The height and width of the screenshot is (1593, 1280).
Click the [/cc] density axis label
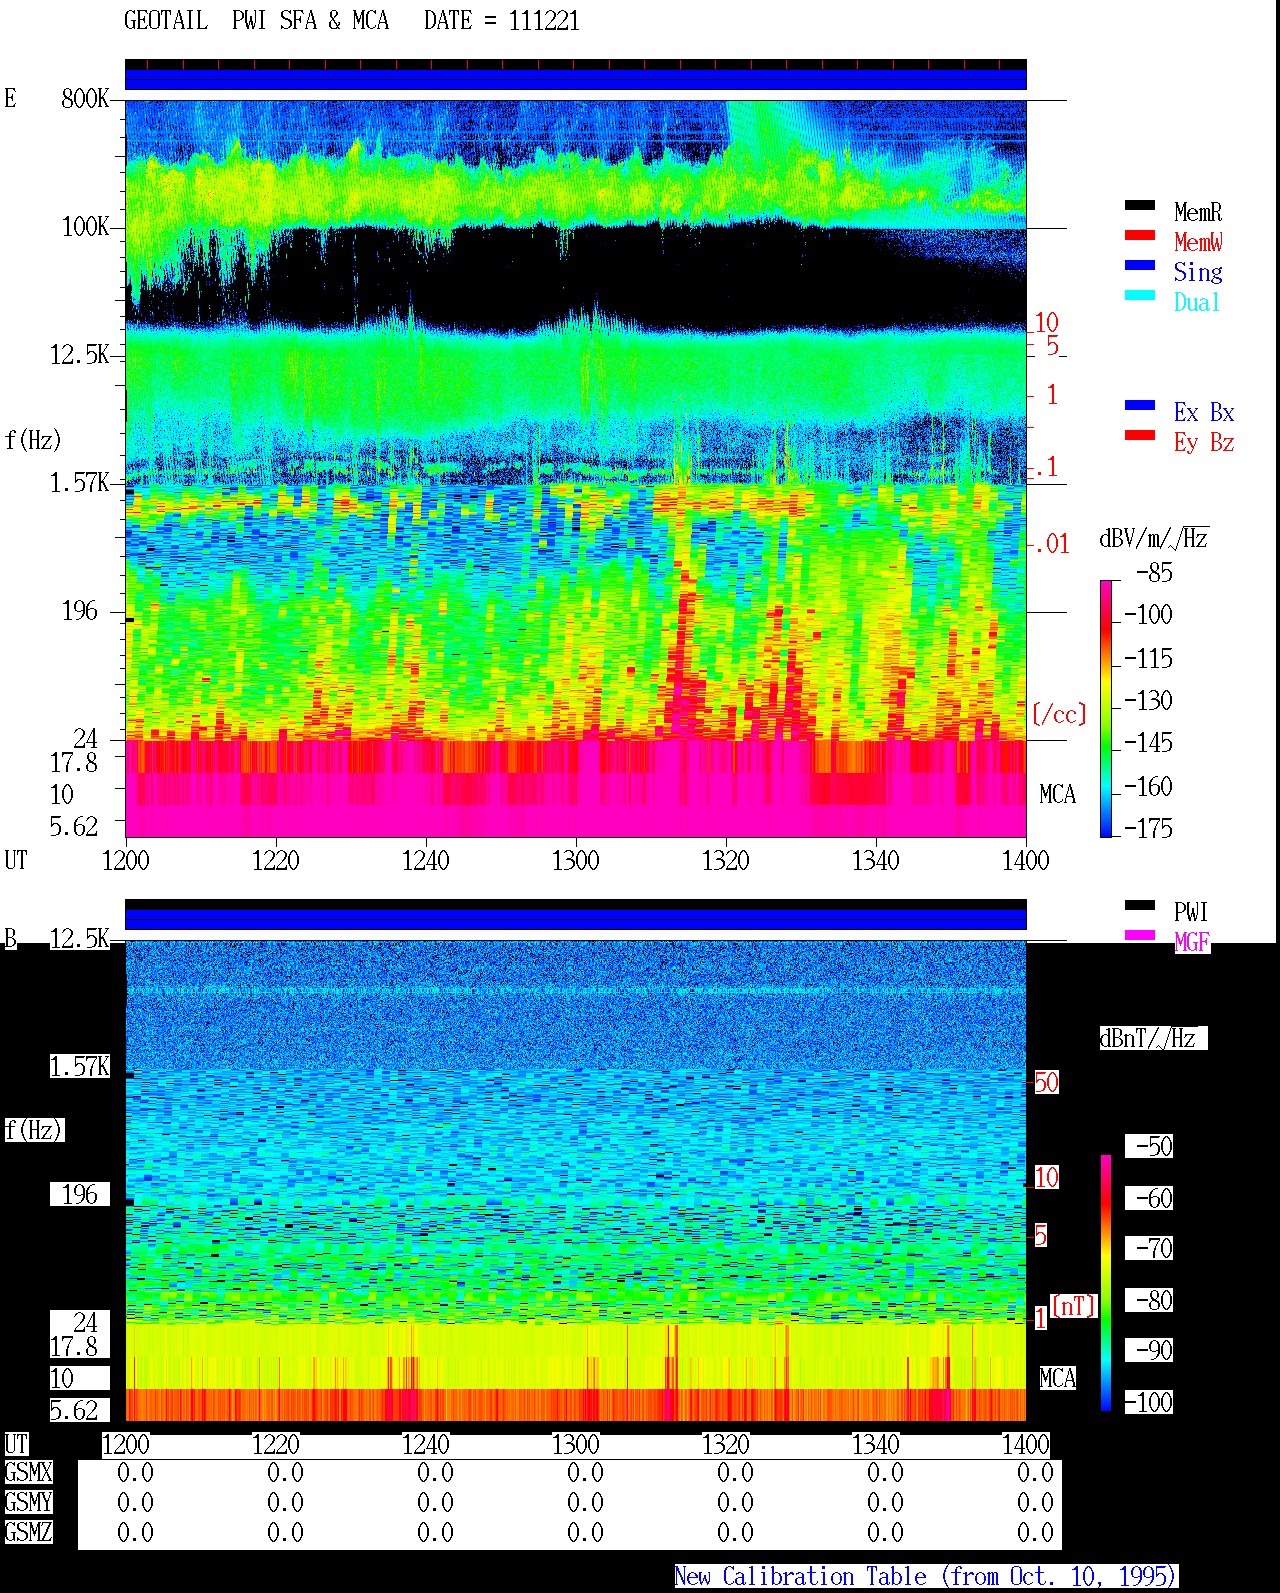[x=1059, y=714]
